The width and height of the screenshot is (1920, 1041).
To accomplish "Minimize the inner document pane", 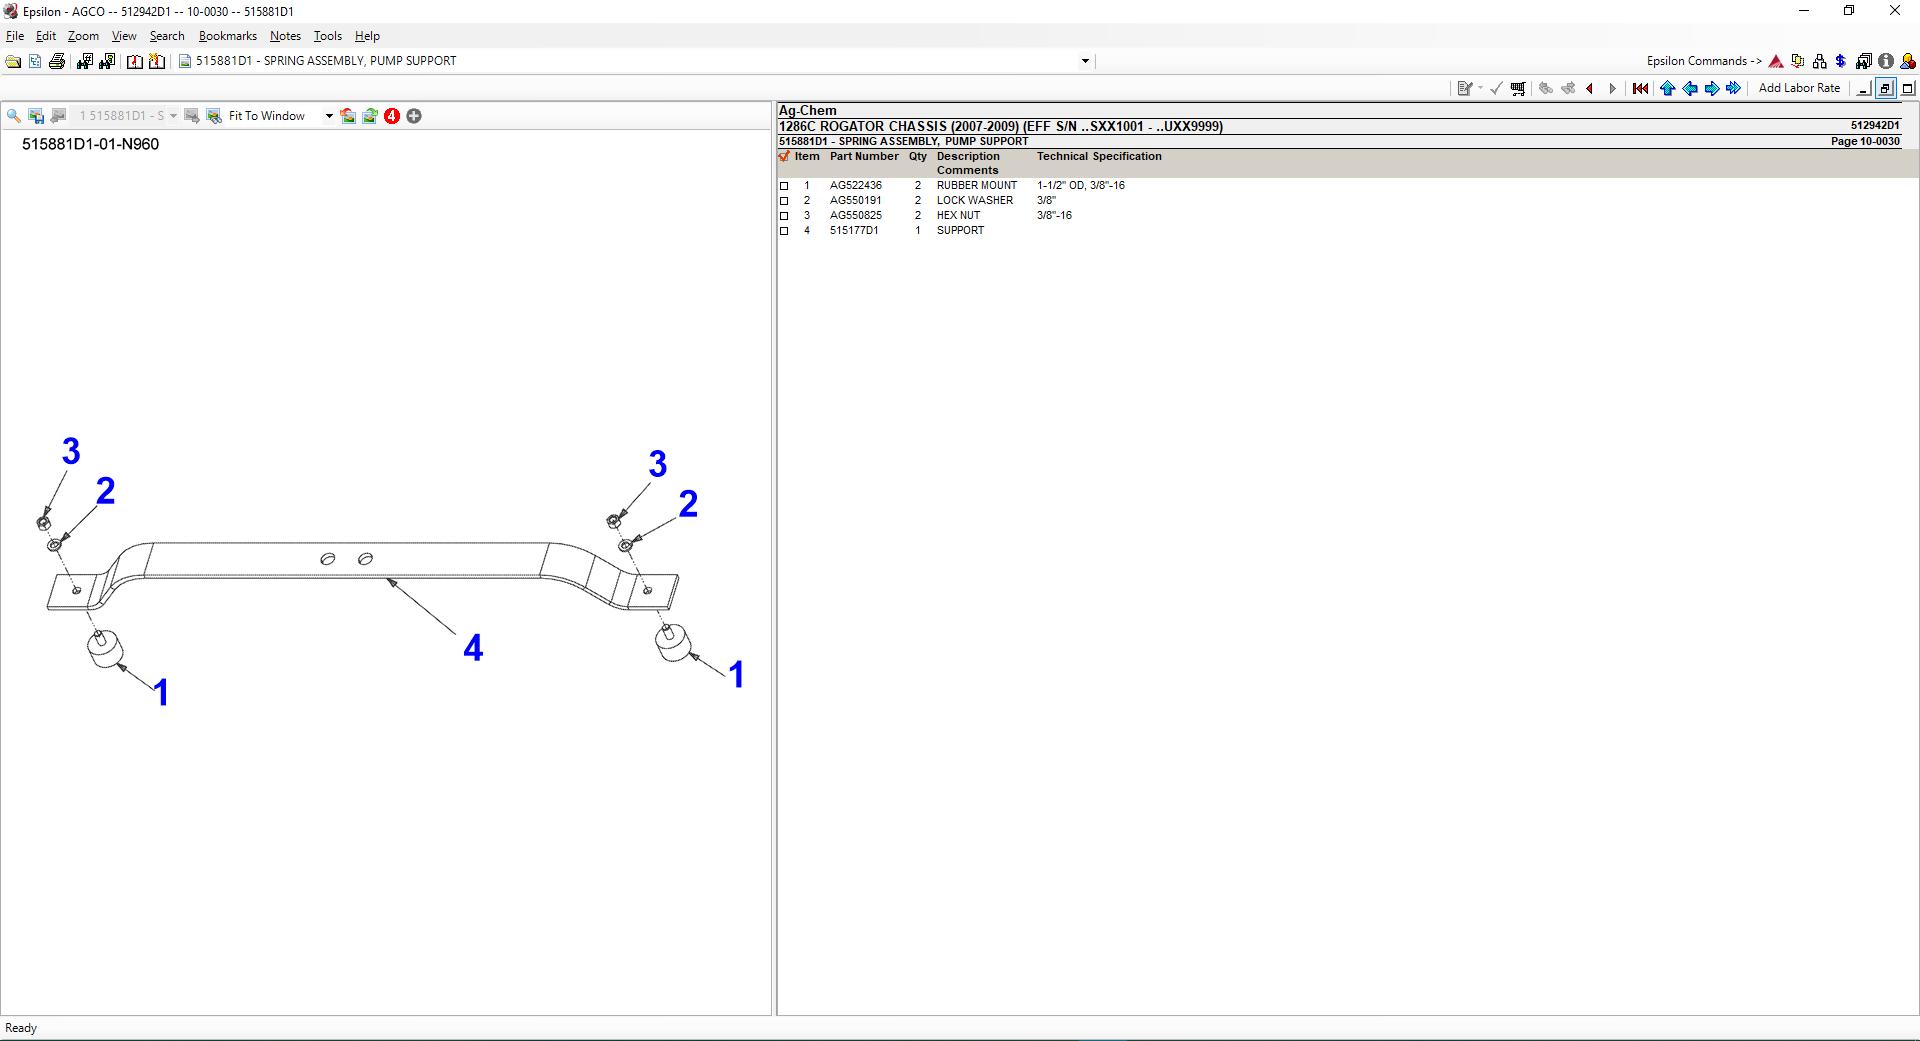I will [x=1863, y=88].
